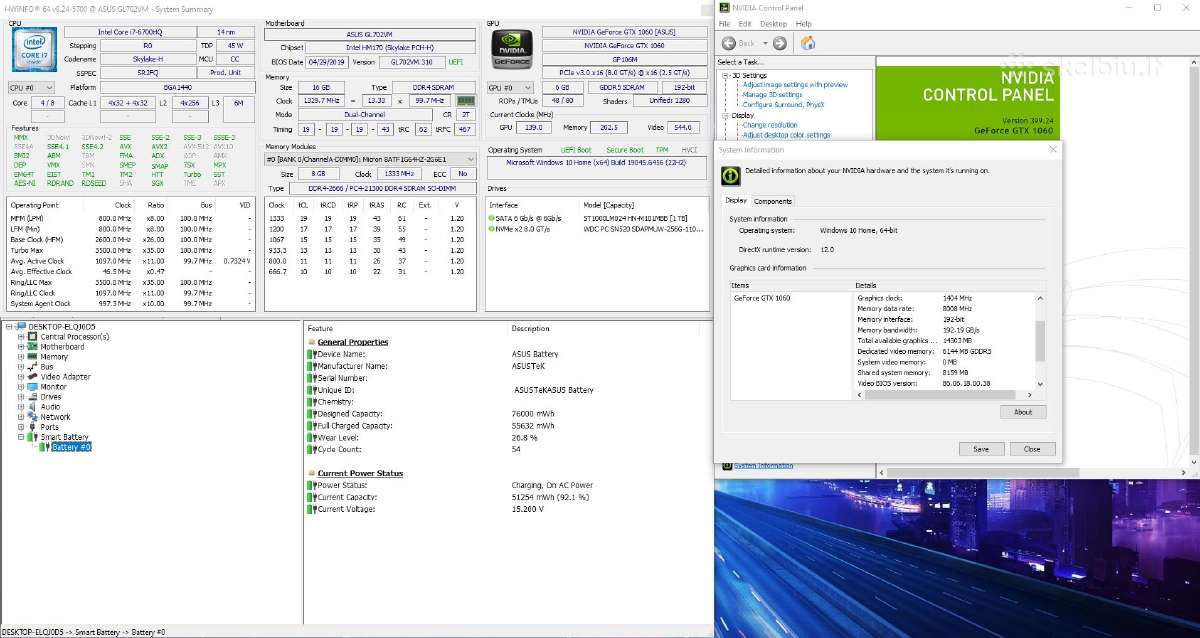Screen dimensions: 1200x638
Task: Click the Home icon in NVIDIA Control Panel
Action: (x=807, y=43)
